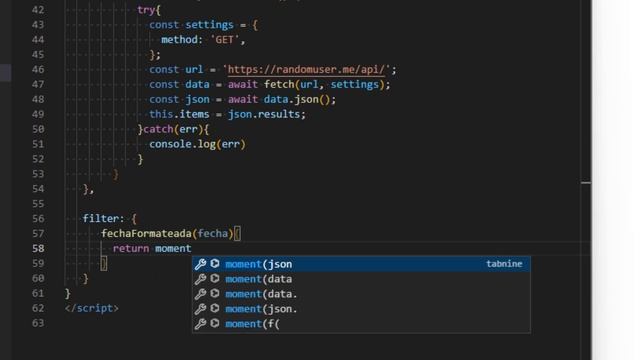Click the tabnine label in suggestion list

[504, 264]
